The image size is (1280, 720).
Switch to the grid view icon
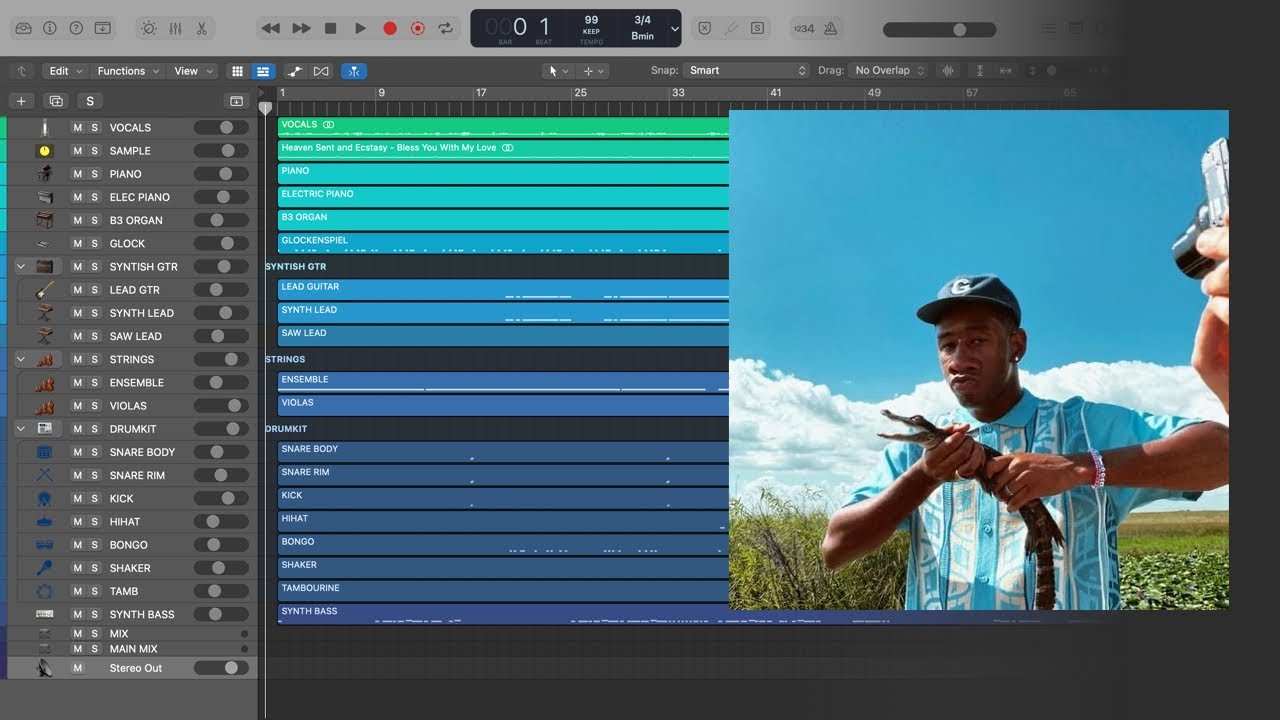pos(237,71)
